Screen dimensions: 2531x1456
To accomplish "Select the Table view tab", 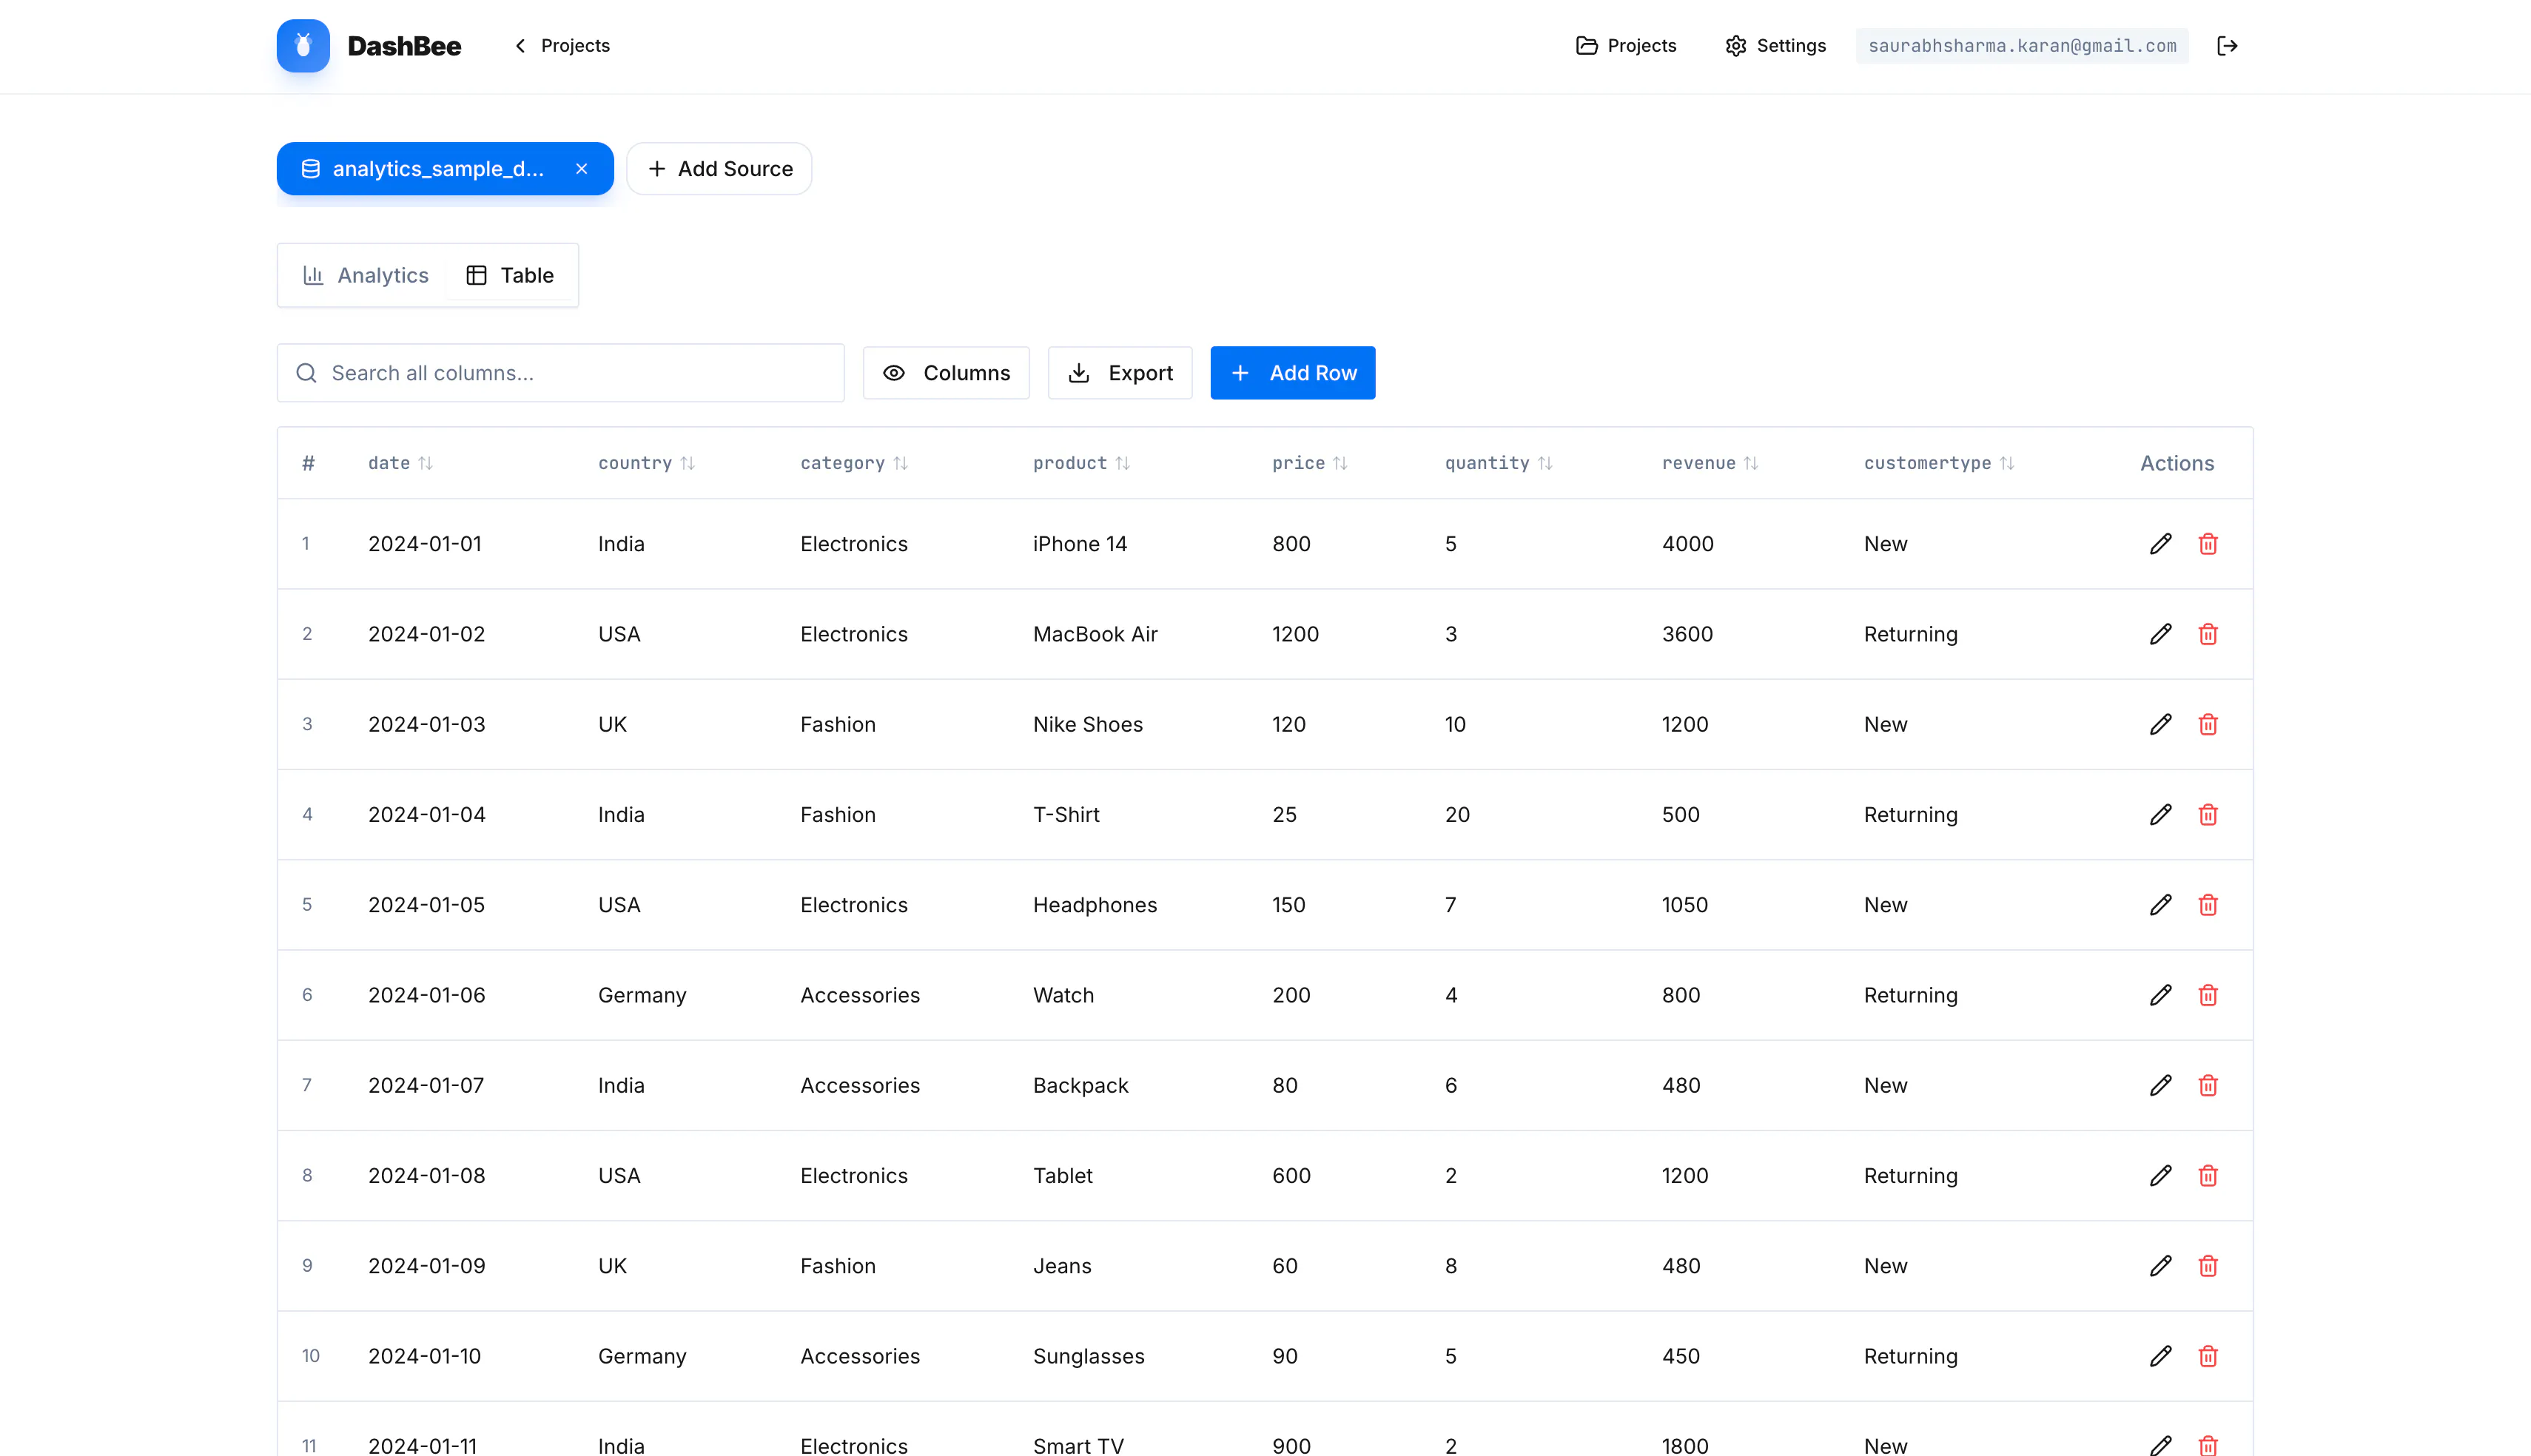I will point(510,275).
